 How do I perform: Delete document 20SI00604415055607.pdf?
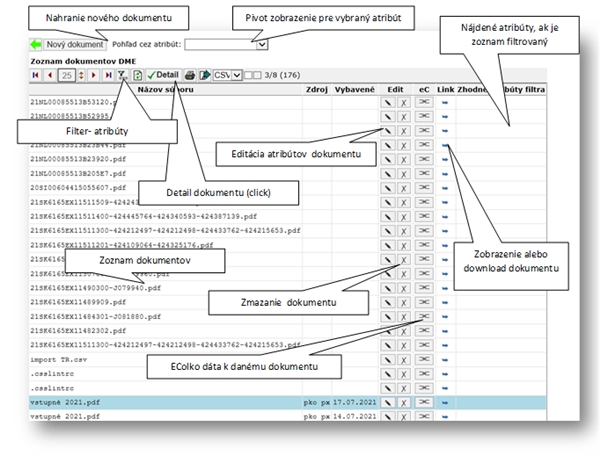pyautogui.click(x=404, y=188)
